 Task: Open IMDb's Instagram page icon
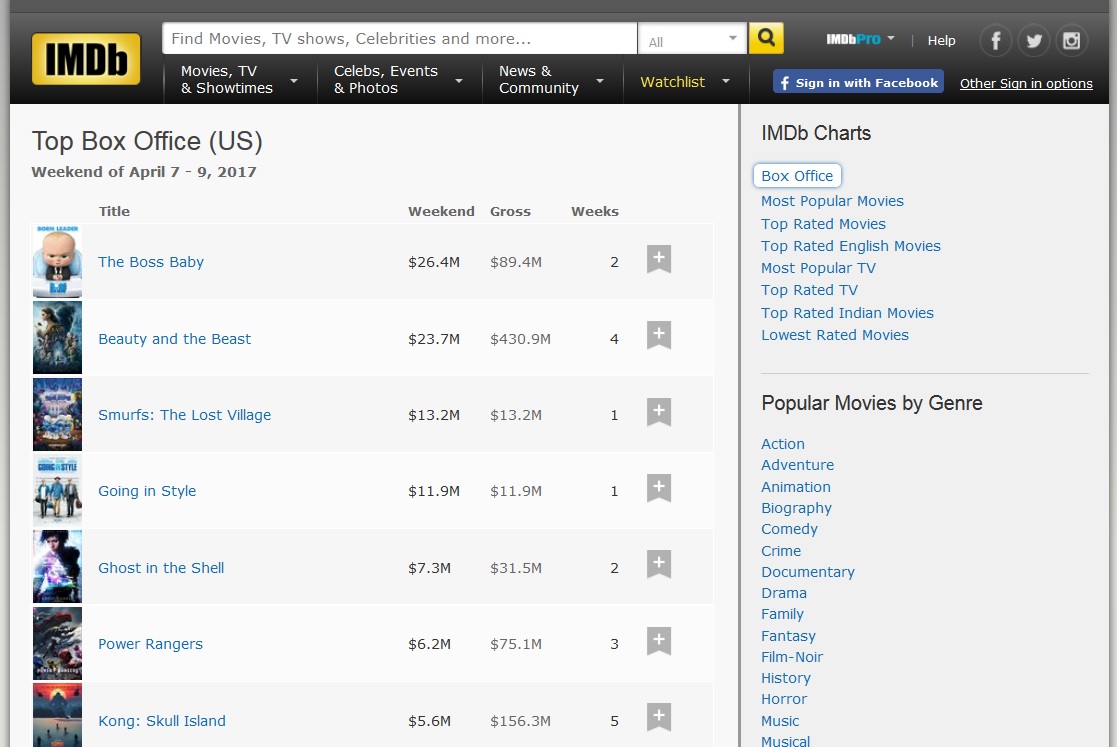(1071, 41)
